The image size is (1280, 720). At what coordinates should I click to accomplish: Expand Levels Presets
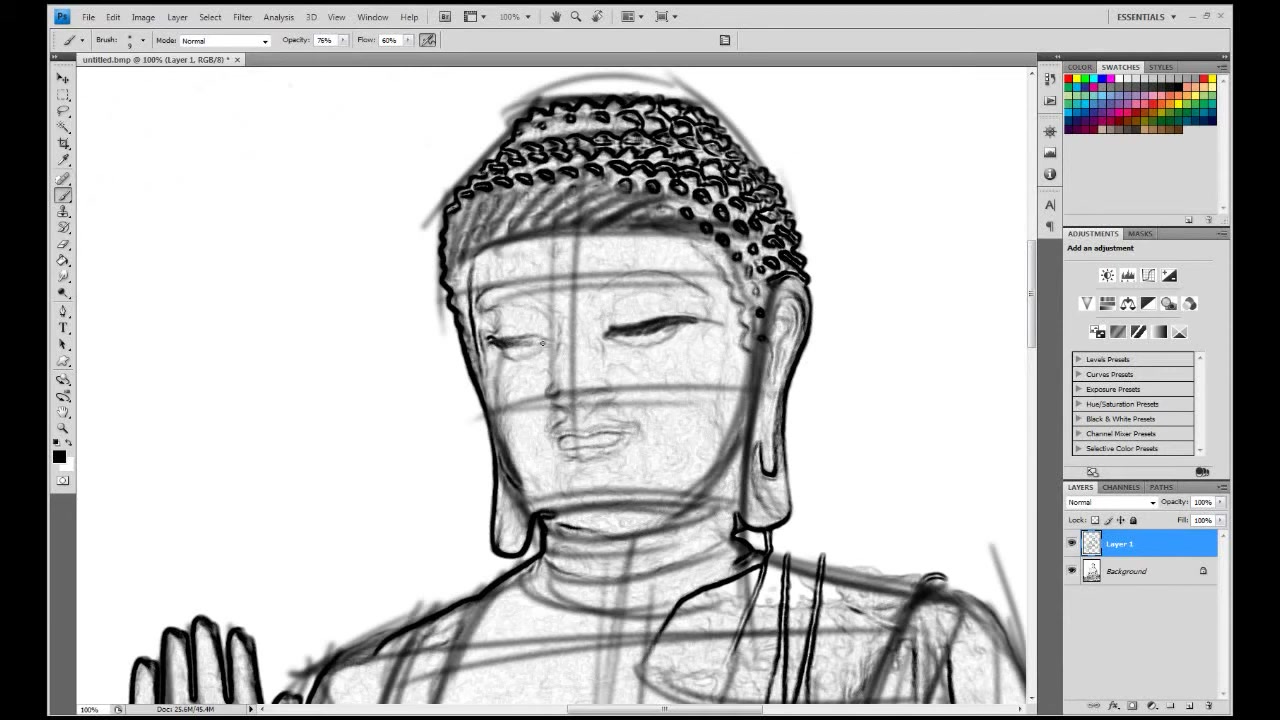(1078, 359)
